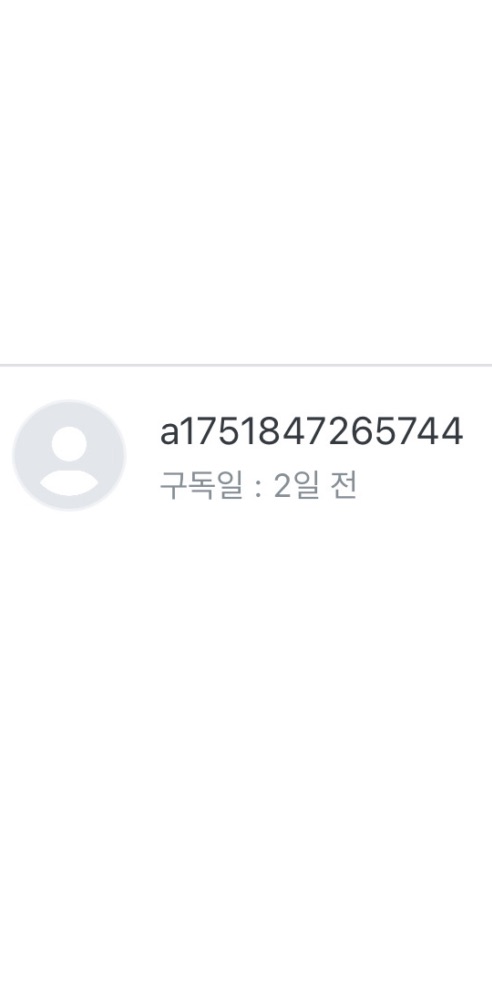Tap the gray person silhouette icon
This screenshot has width=492, height=984.
[x=69, y=460]
